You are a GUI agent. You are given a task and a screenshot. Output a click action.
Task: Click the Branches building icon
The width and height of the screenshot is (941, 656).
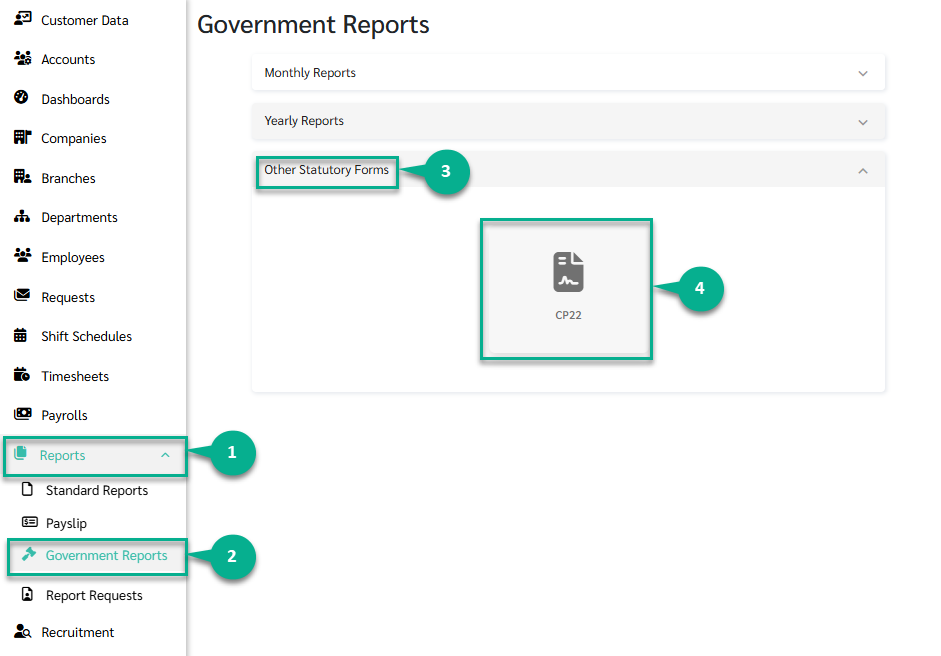[22, 176]
